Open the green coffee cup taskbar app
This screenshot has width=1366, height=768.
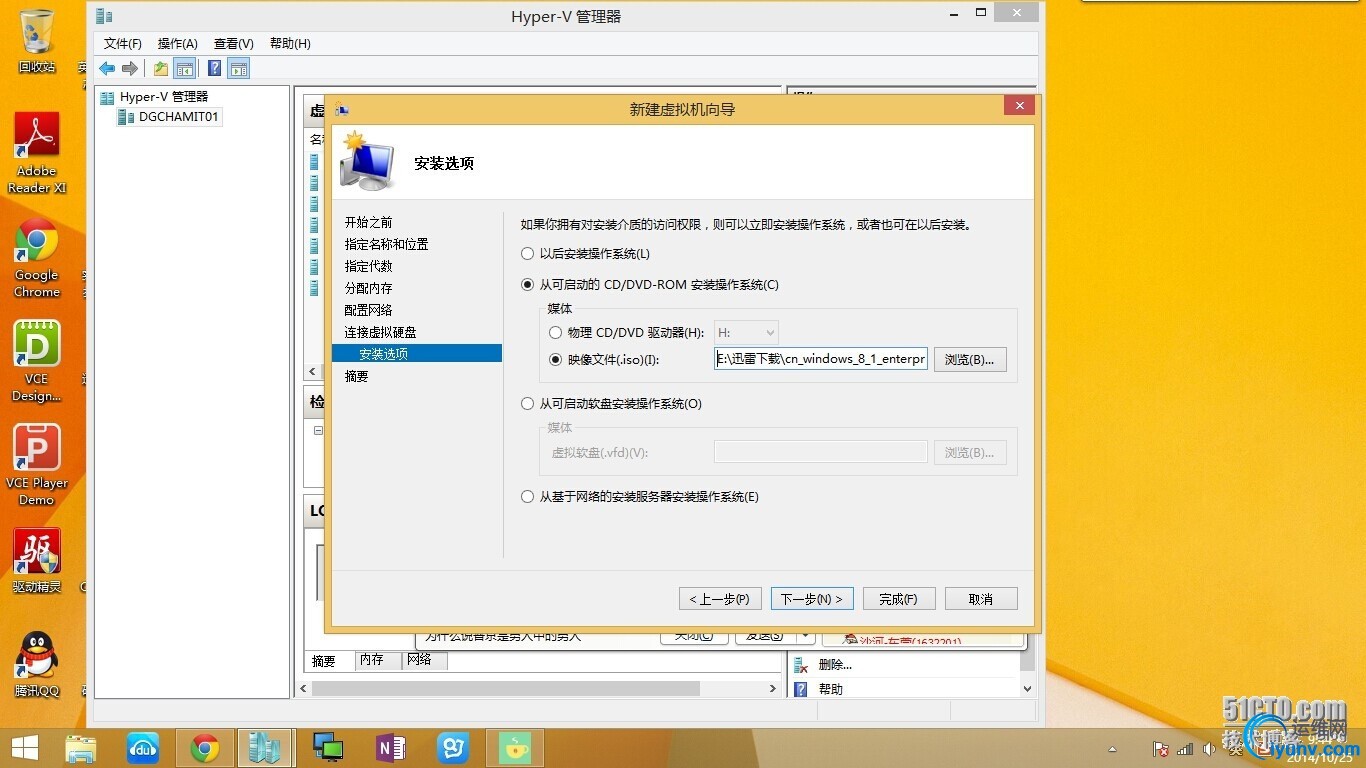click(x=514, y=748)
